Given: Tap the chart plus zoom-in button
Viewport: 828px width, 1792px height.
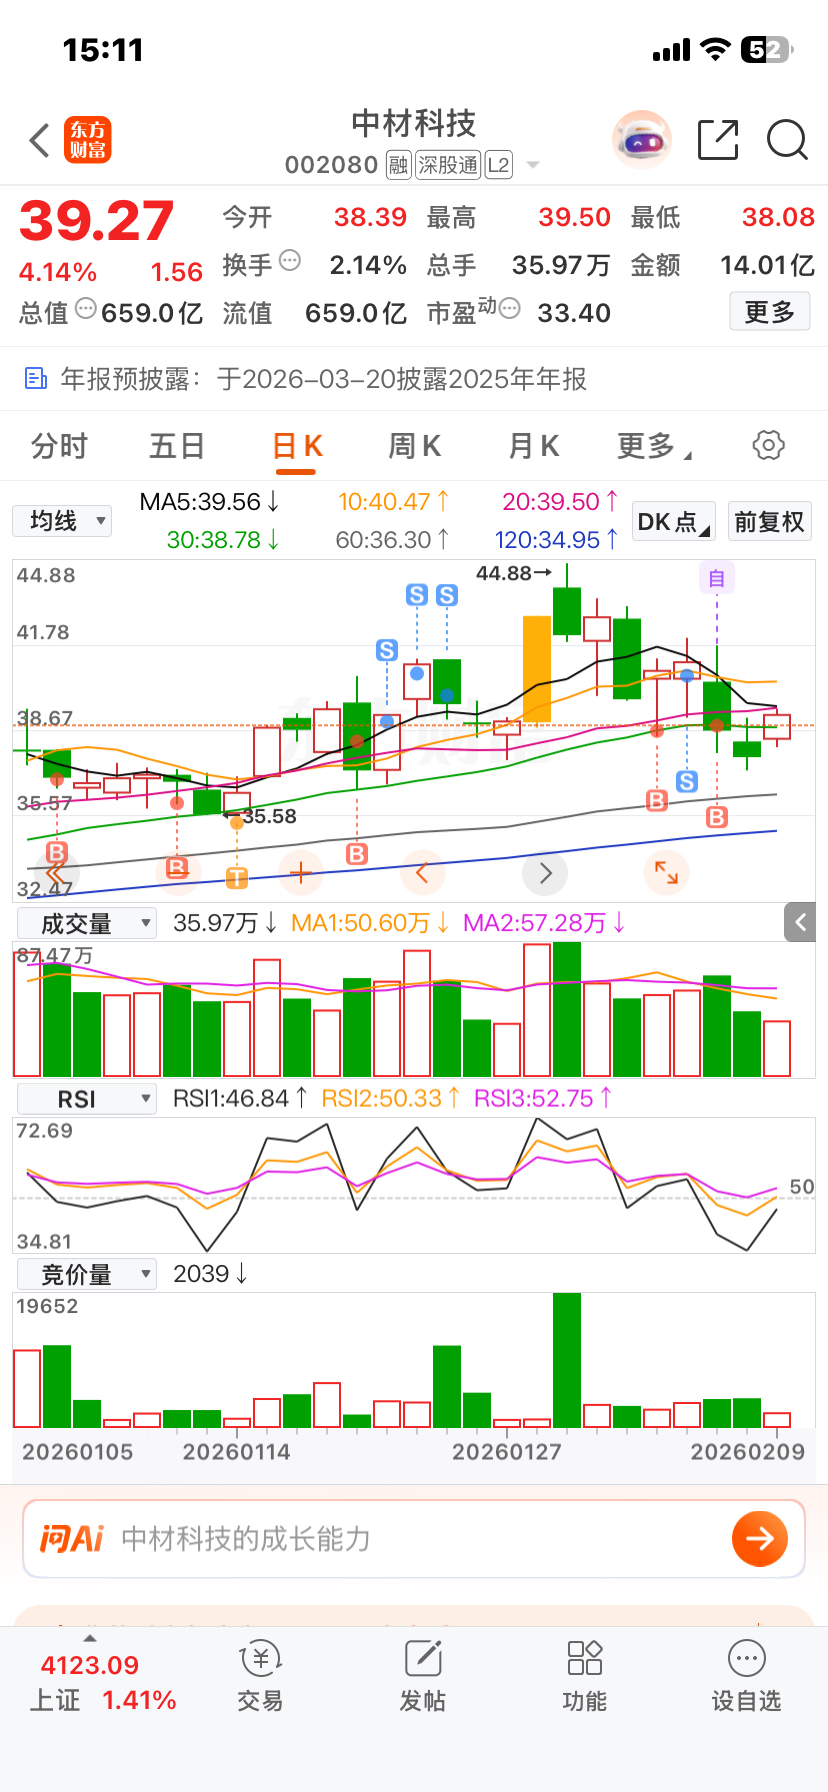Looking at the screenshot, I should coord(300,873).
